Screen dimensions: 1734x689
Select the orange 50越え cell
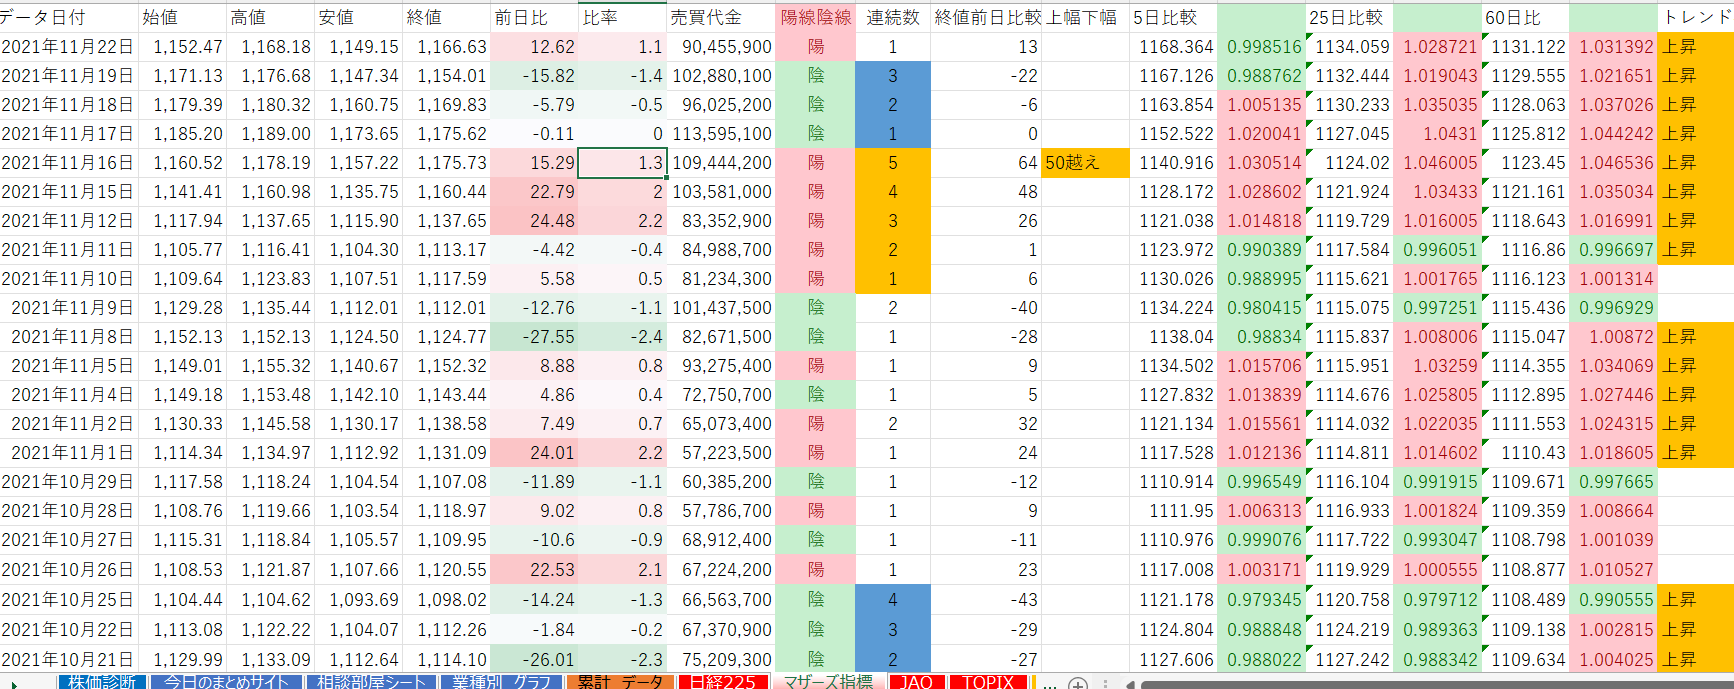click(x=1084, y=163)
